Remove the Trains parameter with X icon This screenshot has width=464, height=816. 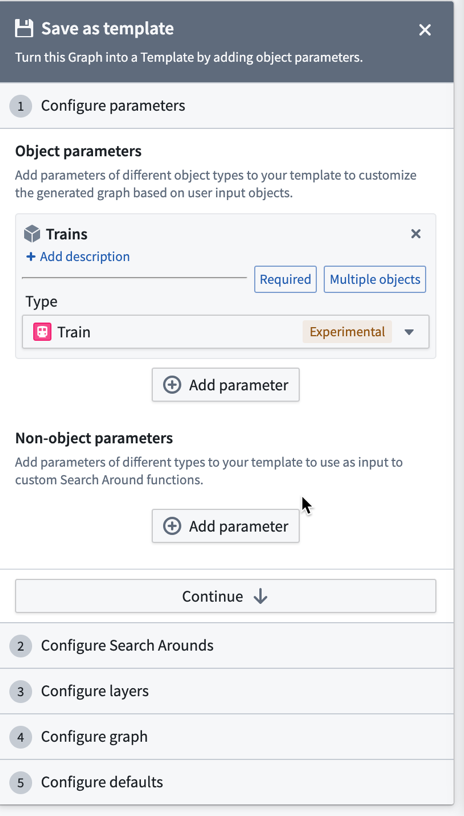click(x=416, y=234)
